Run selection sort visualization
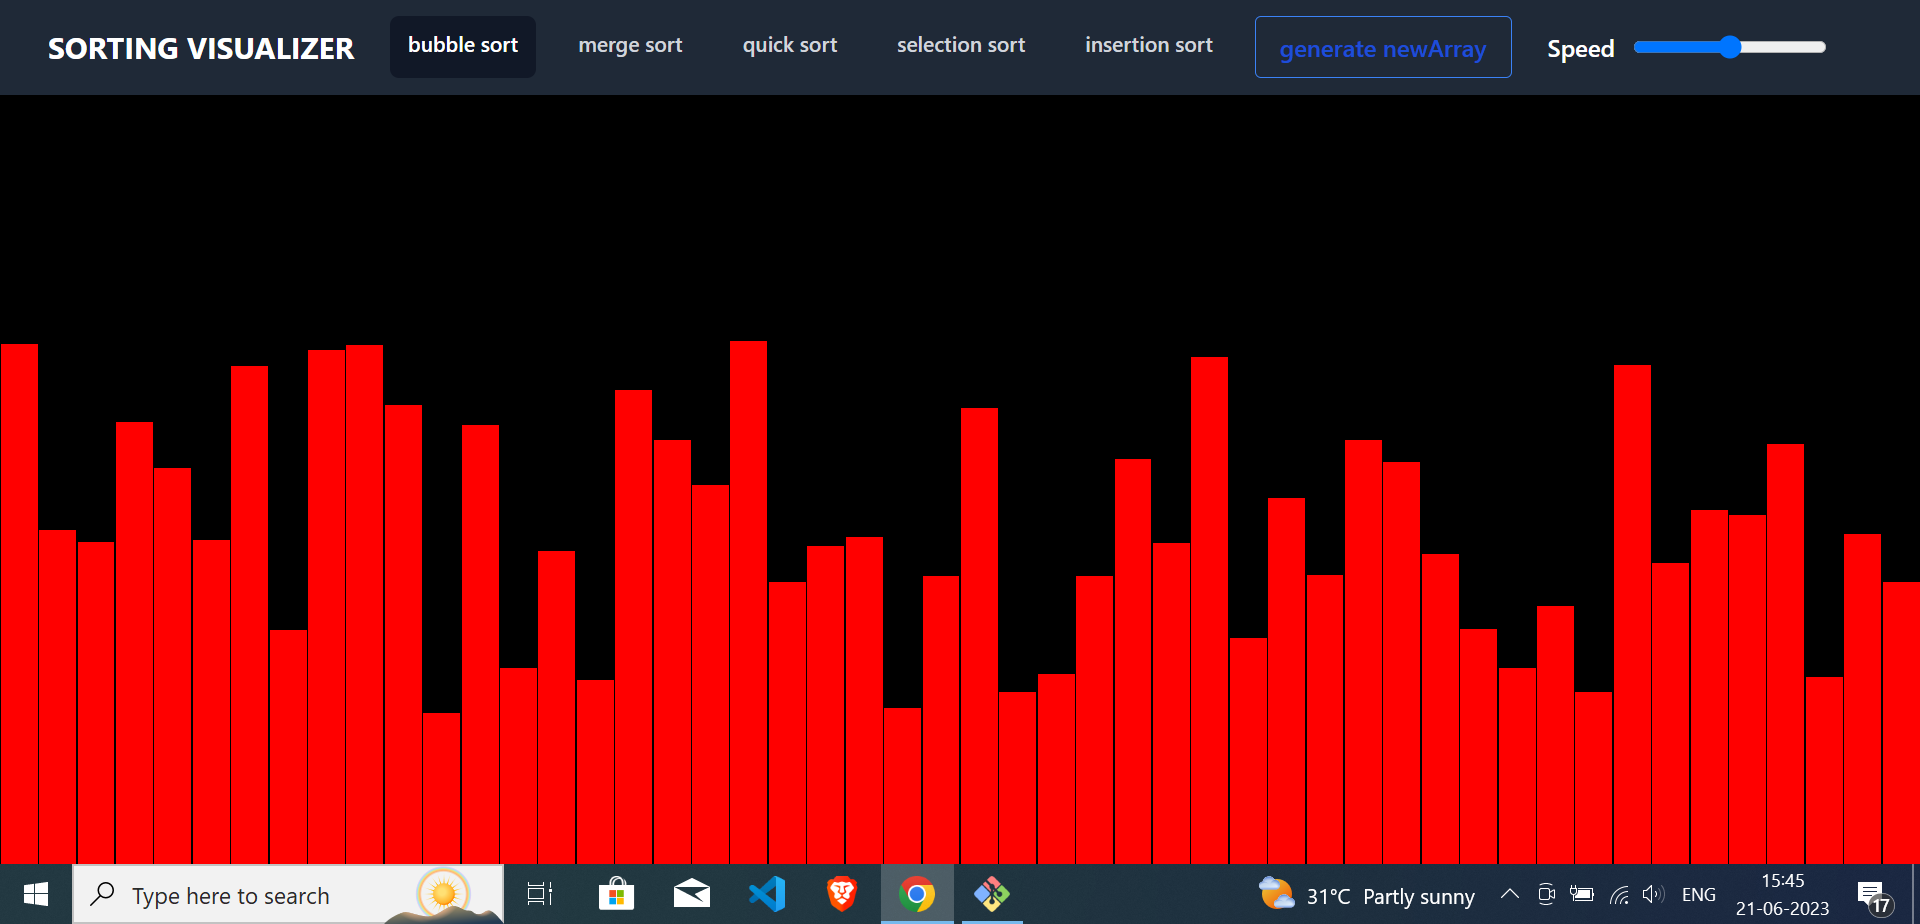 click(x=961, y=45)
